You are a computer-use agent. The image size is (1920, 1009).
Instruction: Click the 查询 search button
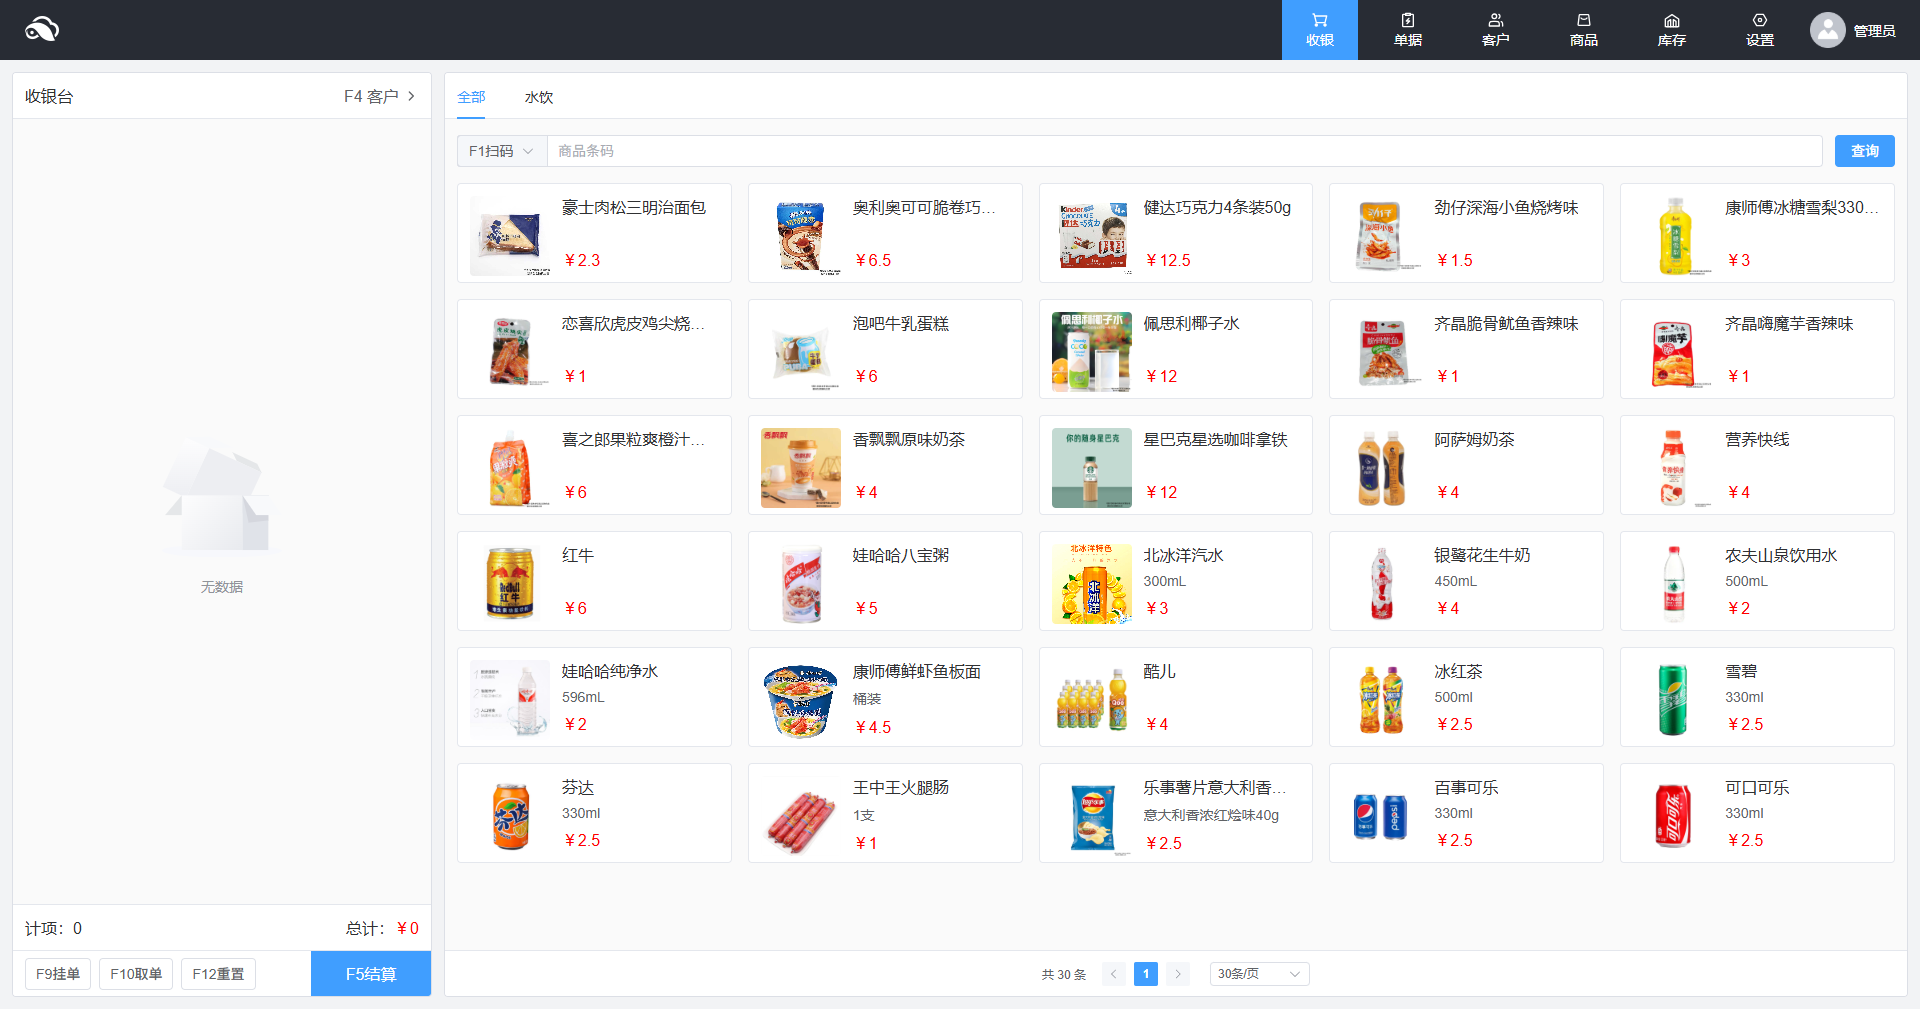(x=1864, y=151)
